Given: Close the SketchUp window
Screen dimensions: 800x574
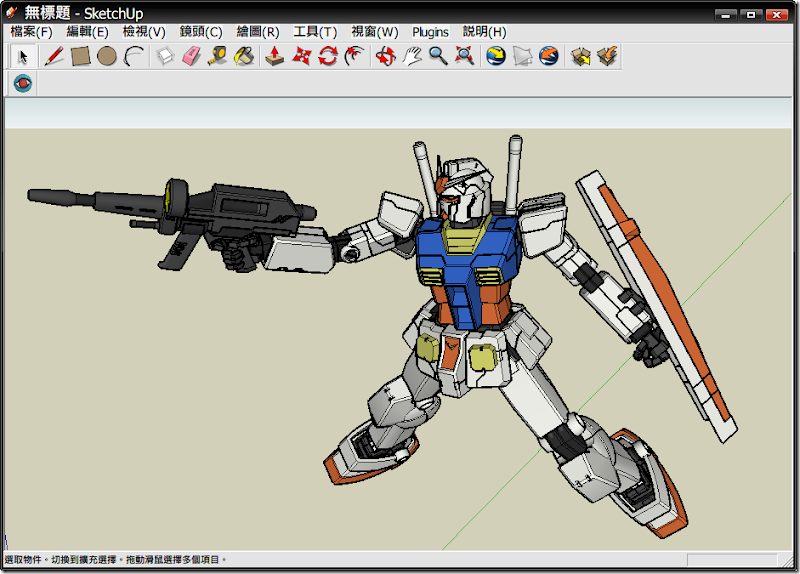Looking at the screenshot, I should click(777, 14).
